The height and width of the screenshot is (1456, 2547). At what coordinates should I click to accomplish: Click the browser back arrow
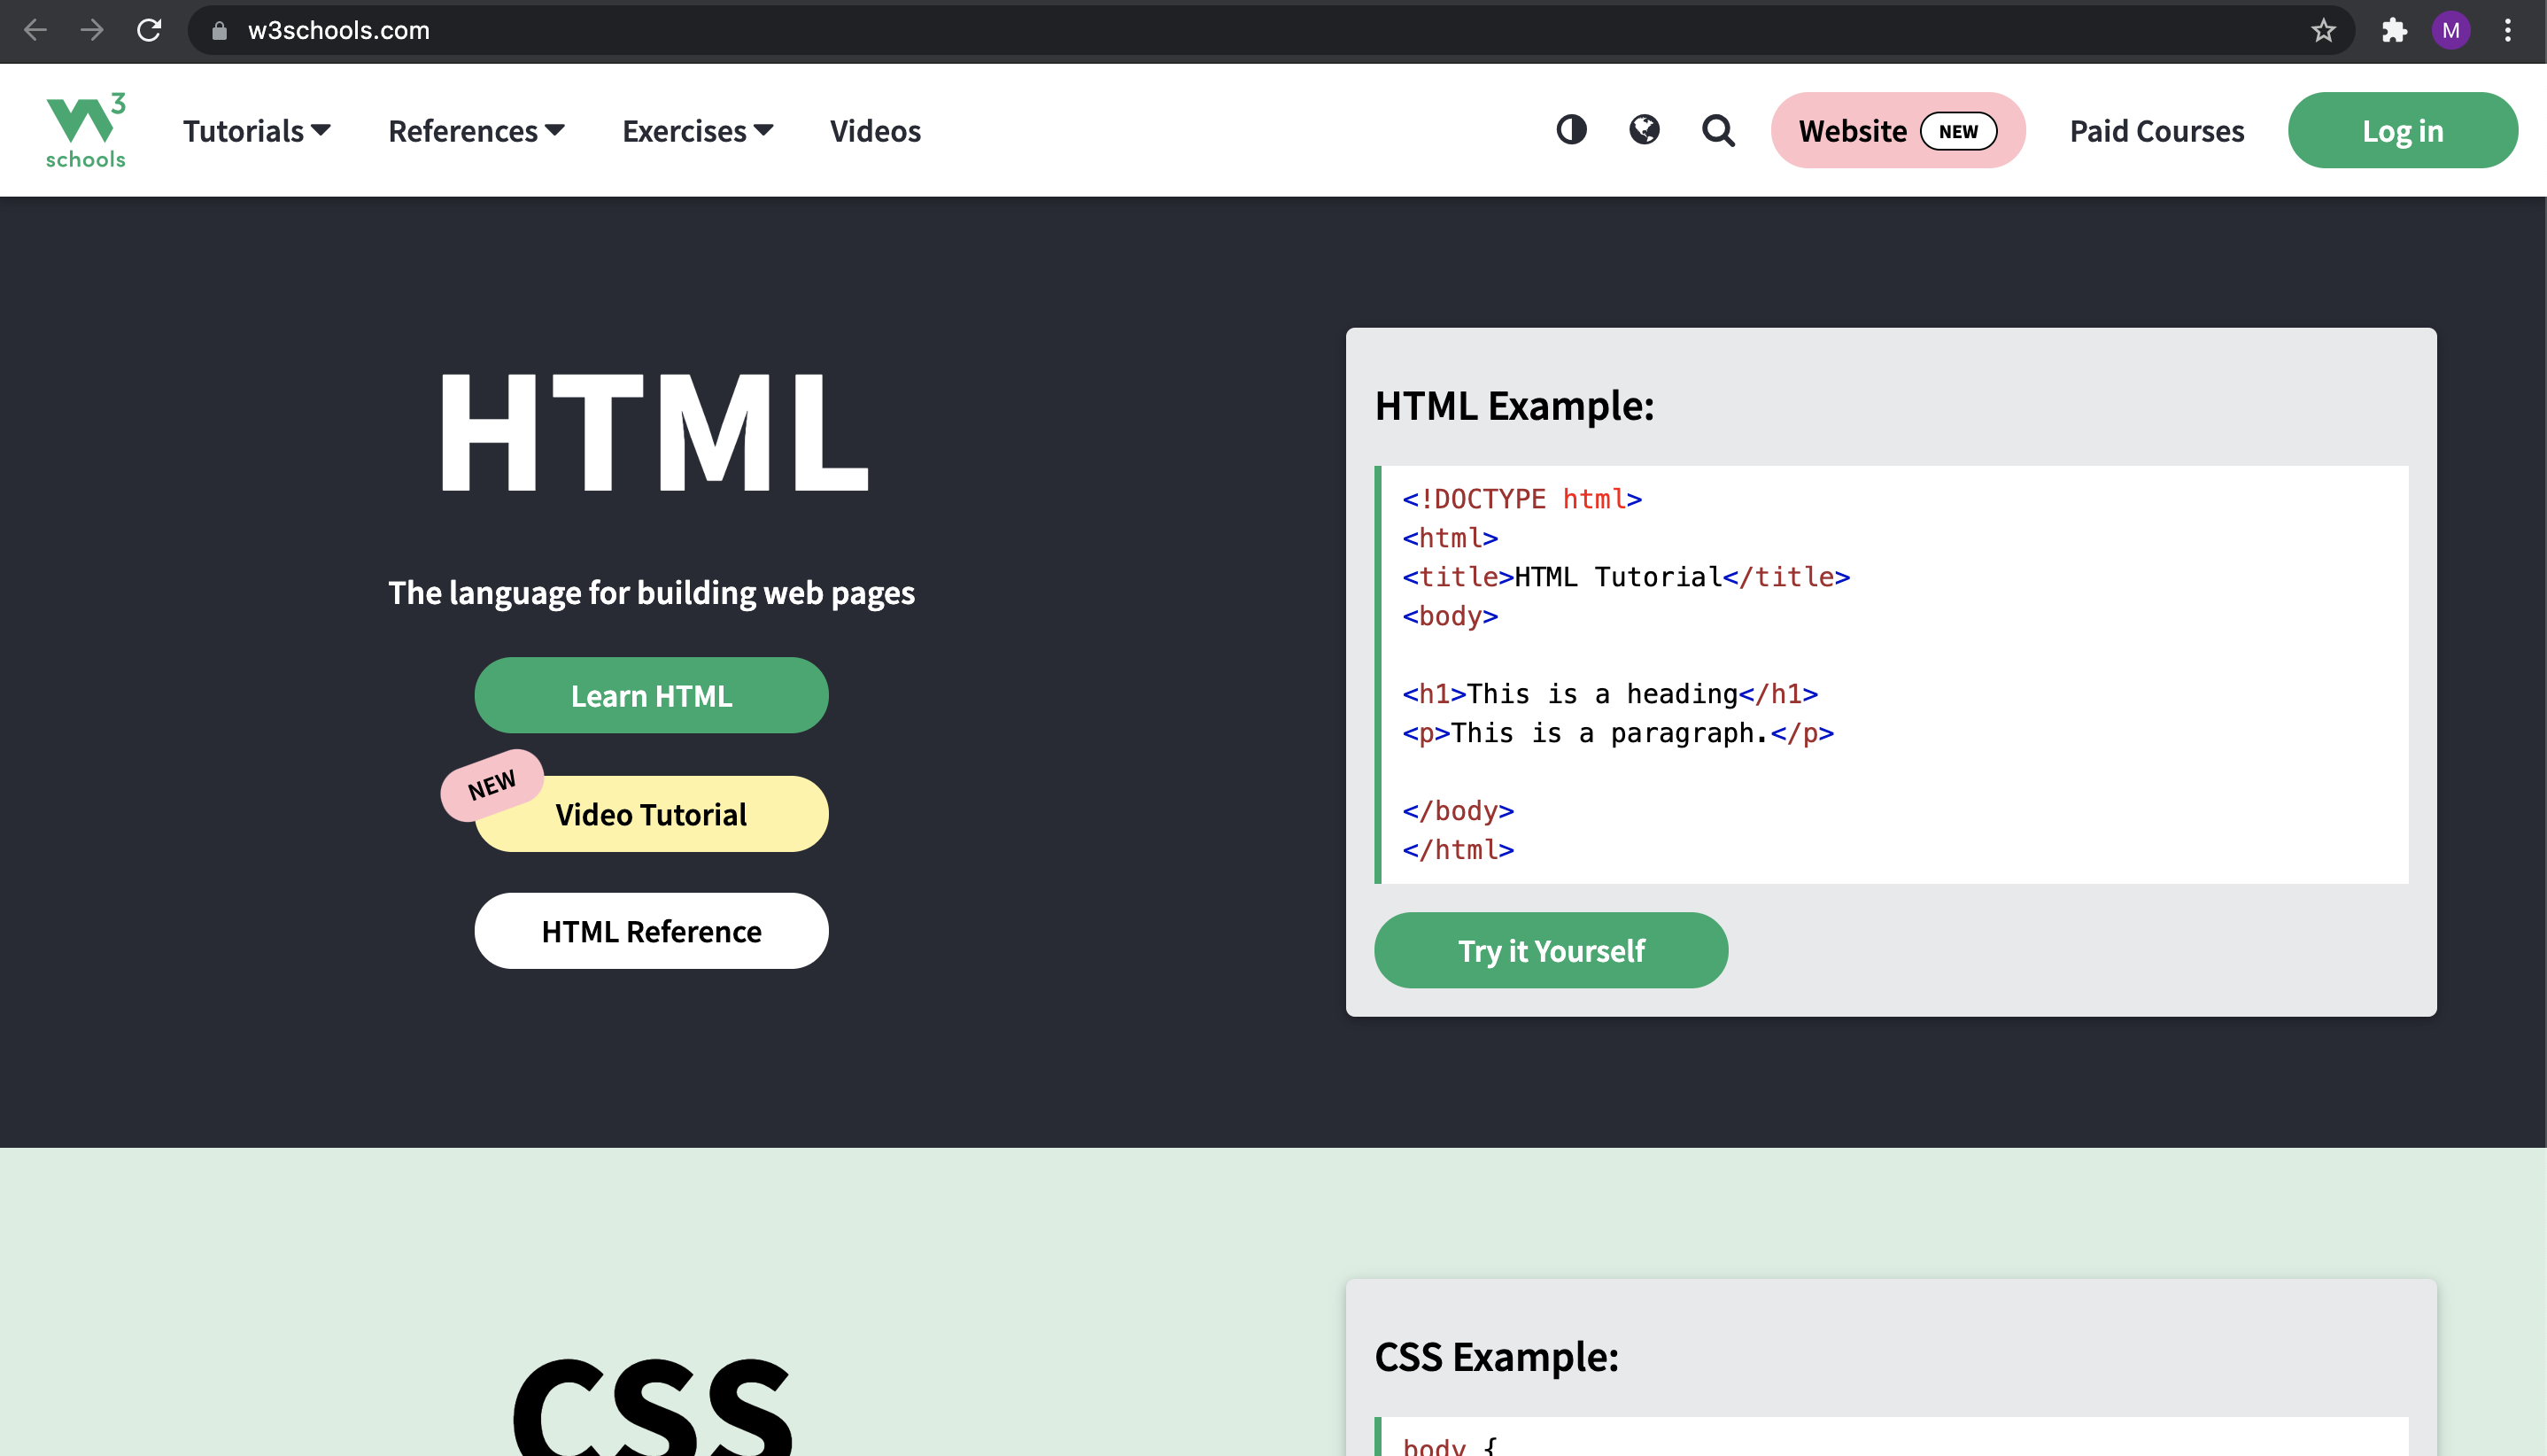(x=36, y=30)
